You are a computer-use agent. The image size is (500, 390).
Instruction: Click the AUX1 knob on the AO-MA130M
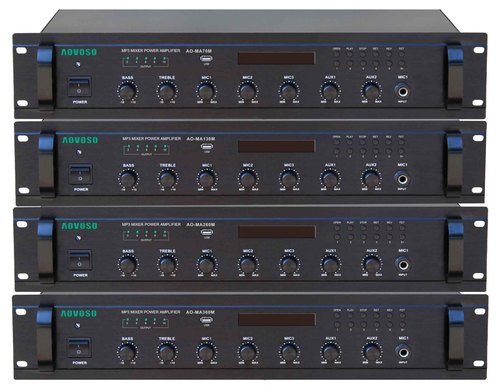[x=330, y=178]
